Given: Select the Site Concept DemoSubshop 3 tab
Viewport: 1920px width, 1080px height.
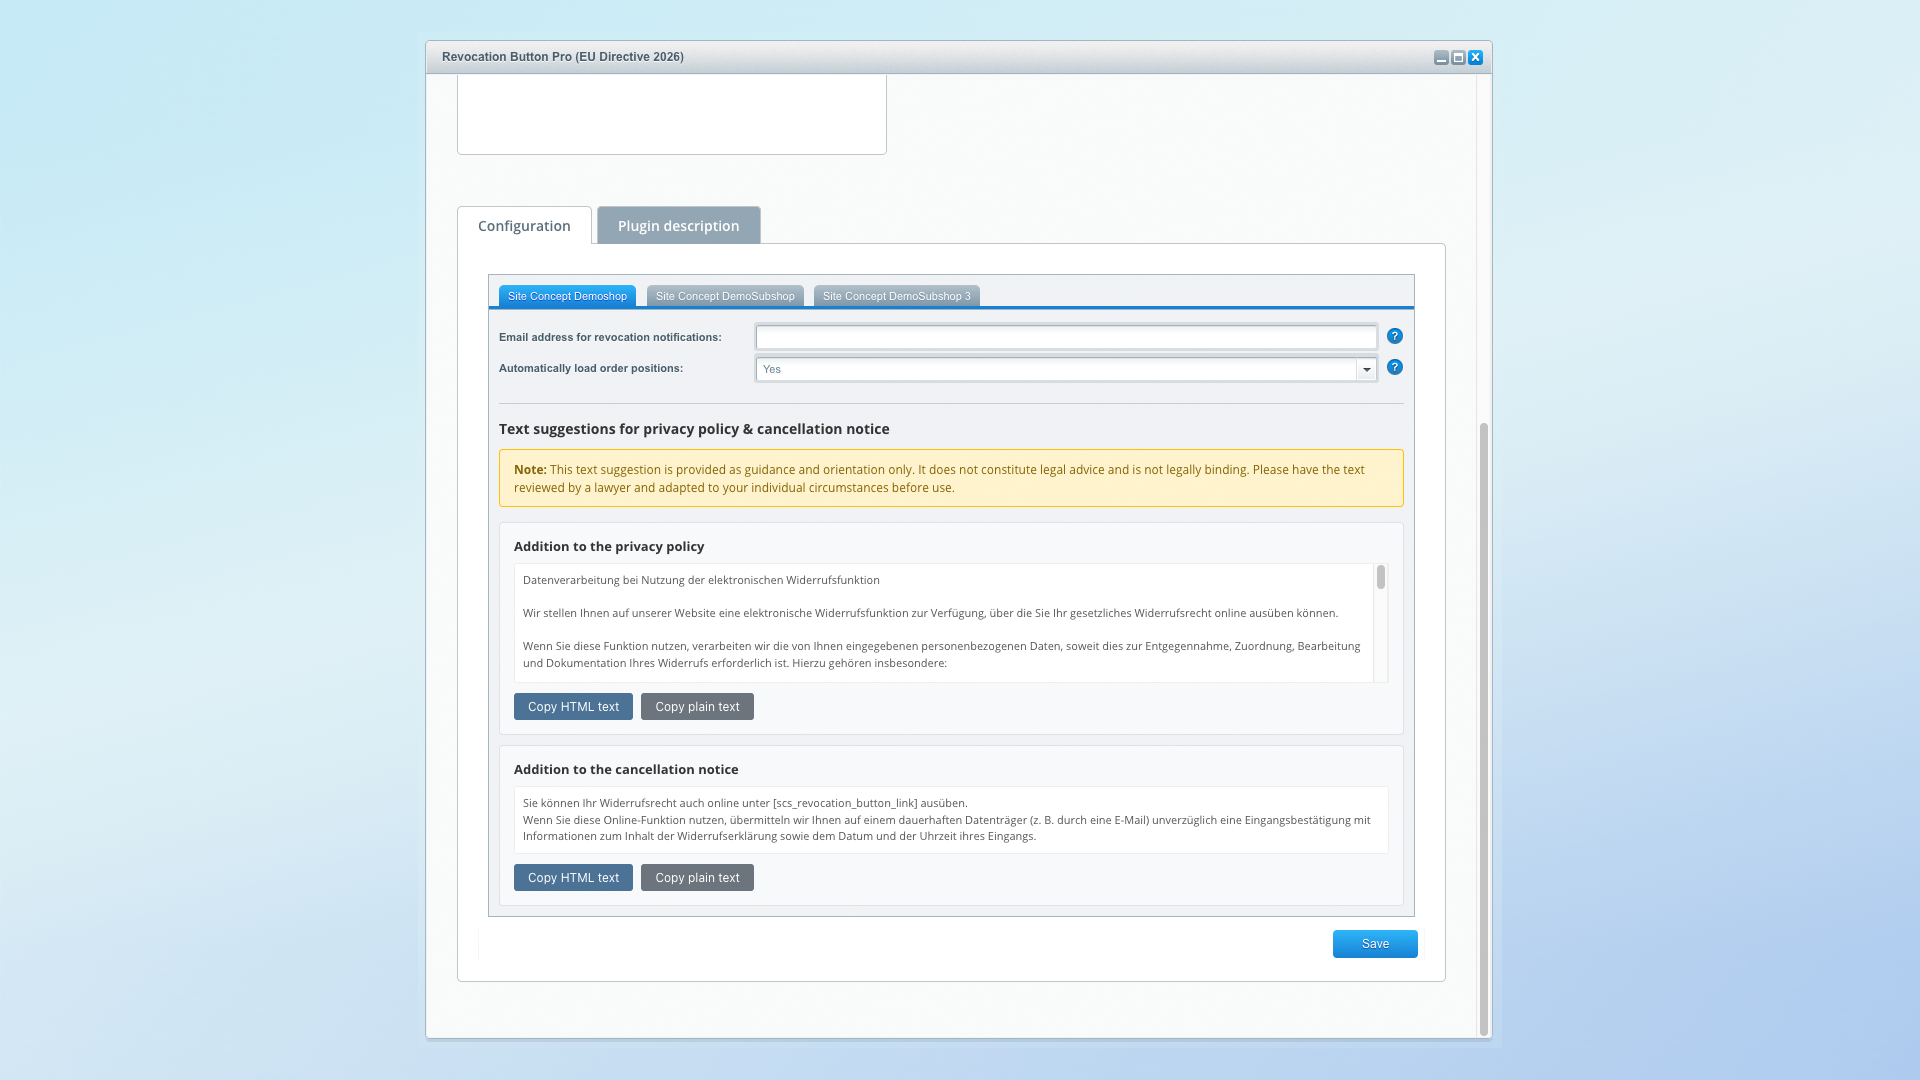Looking at the screenshot, I should 896,296.
